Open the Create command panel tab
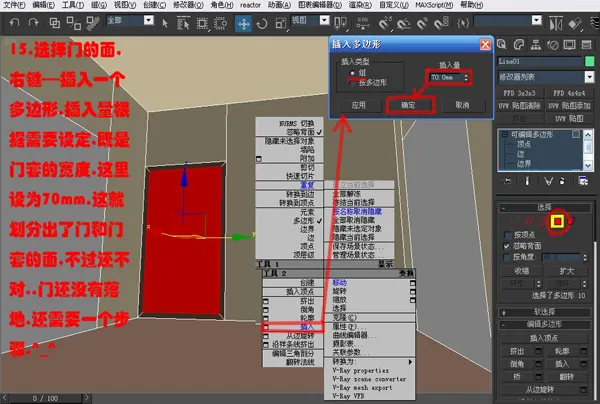600x404 pixels. [502, 45]
